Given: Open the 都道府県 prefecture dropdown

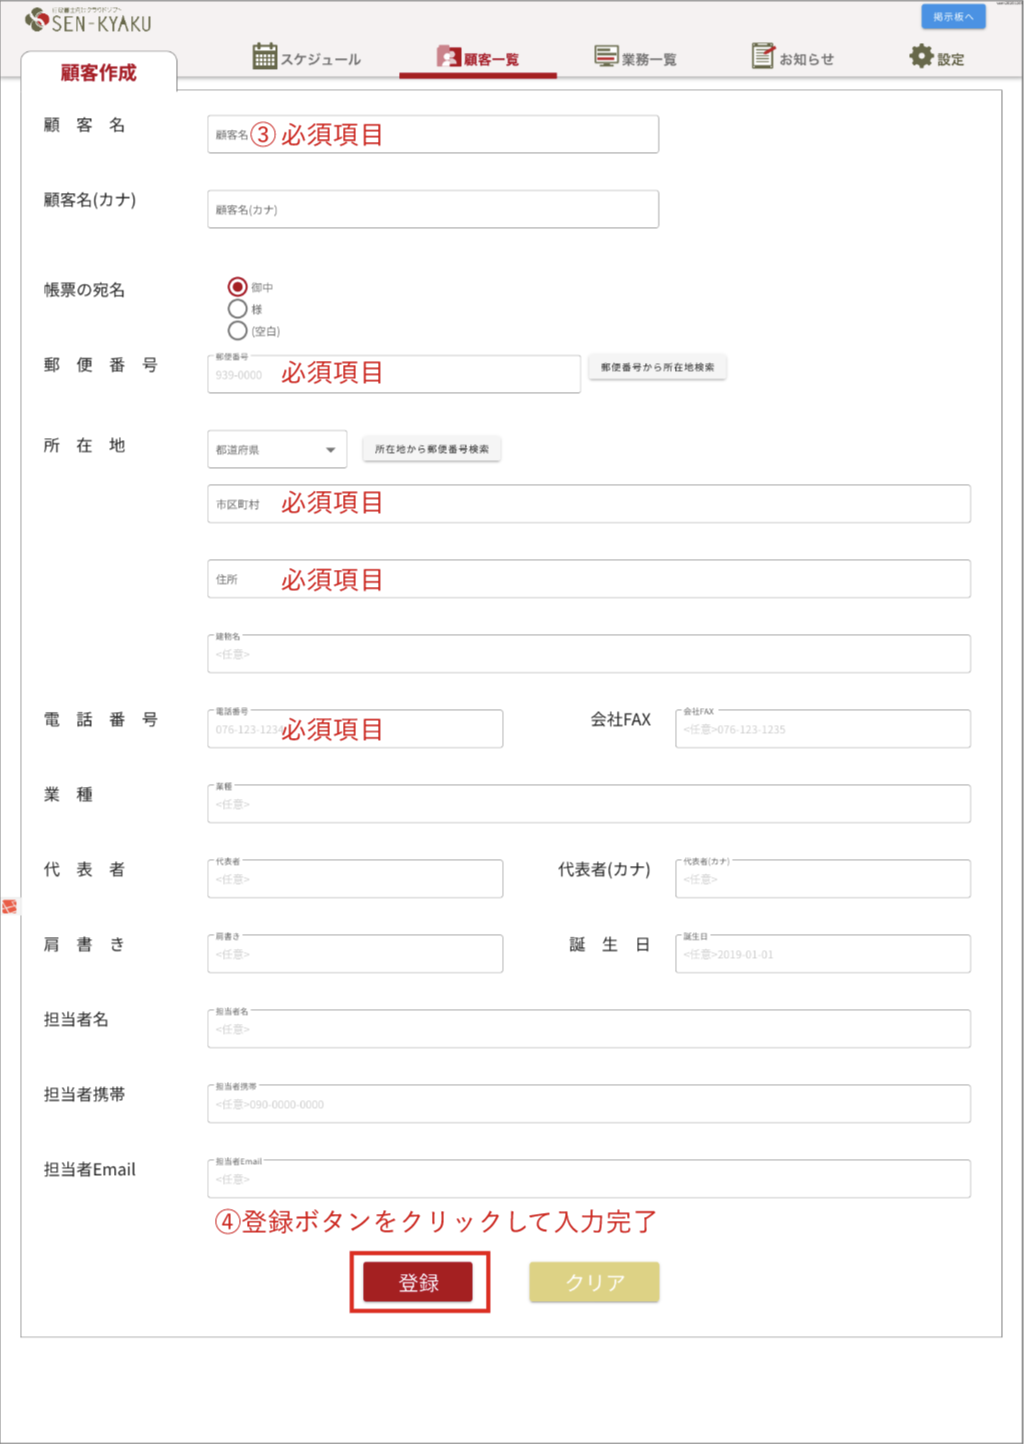Looking at the screenshot, I should coord(276,449).
